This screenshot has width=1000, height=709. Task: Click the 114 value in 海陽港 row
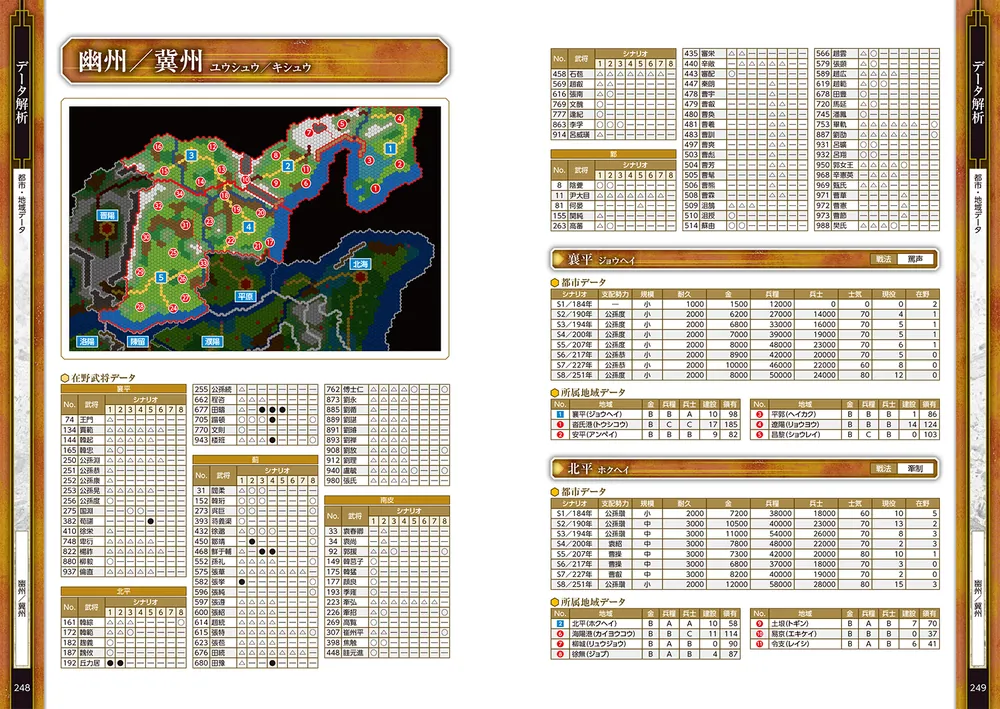pyautogui.click(x=731, y=634)
